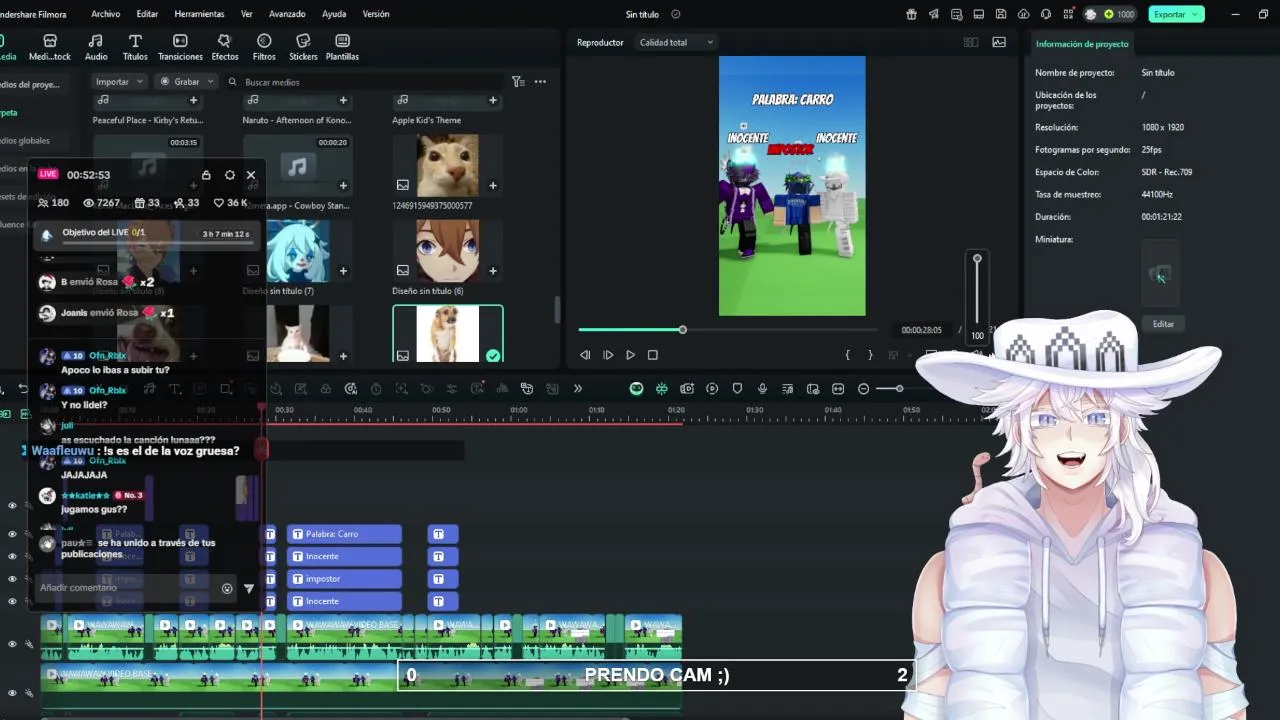Screen dimensions: 1280x720
Task: Stop playback with the square button
Action: click(x=653, y=355)
